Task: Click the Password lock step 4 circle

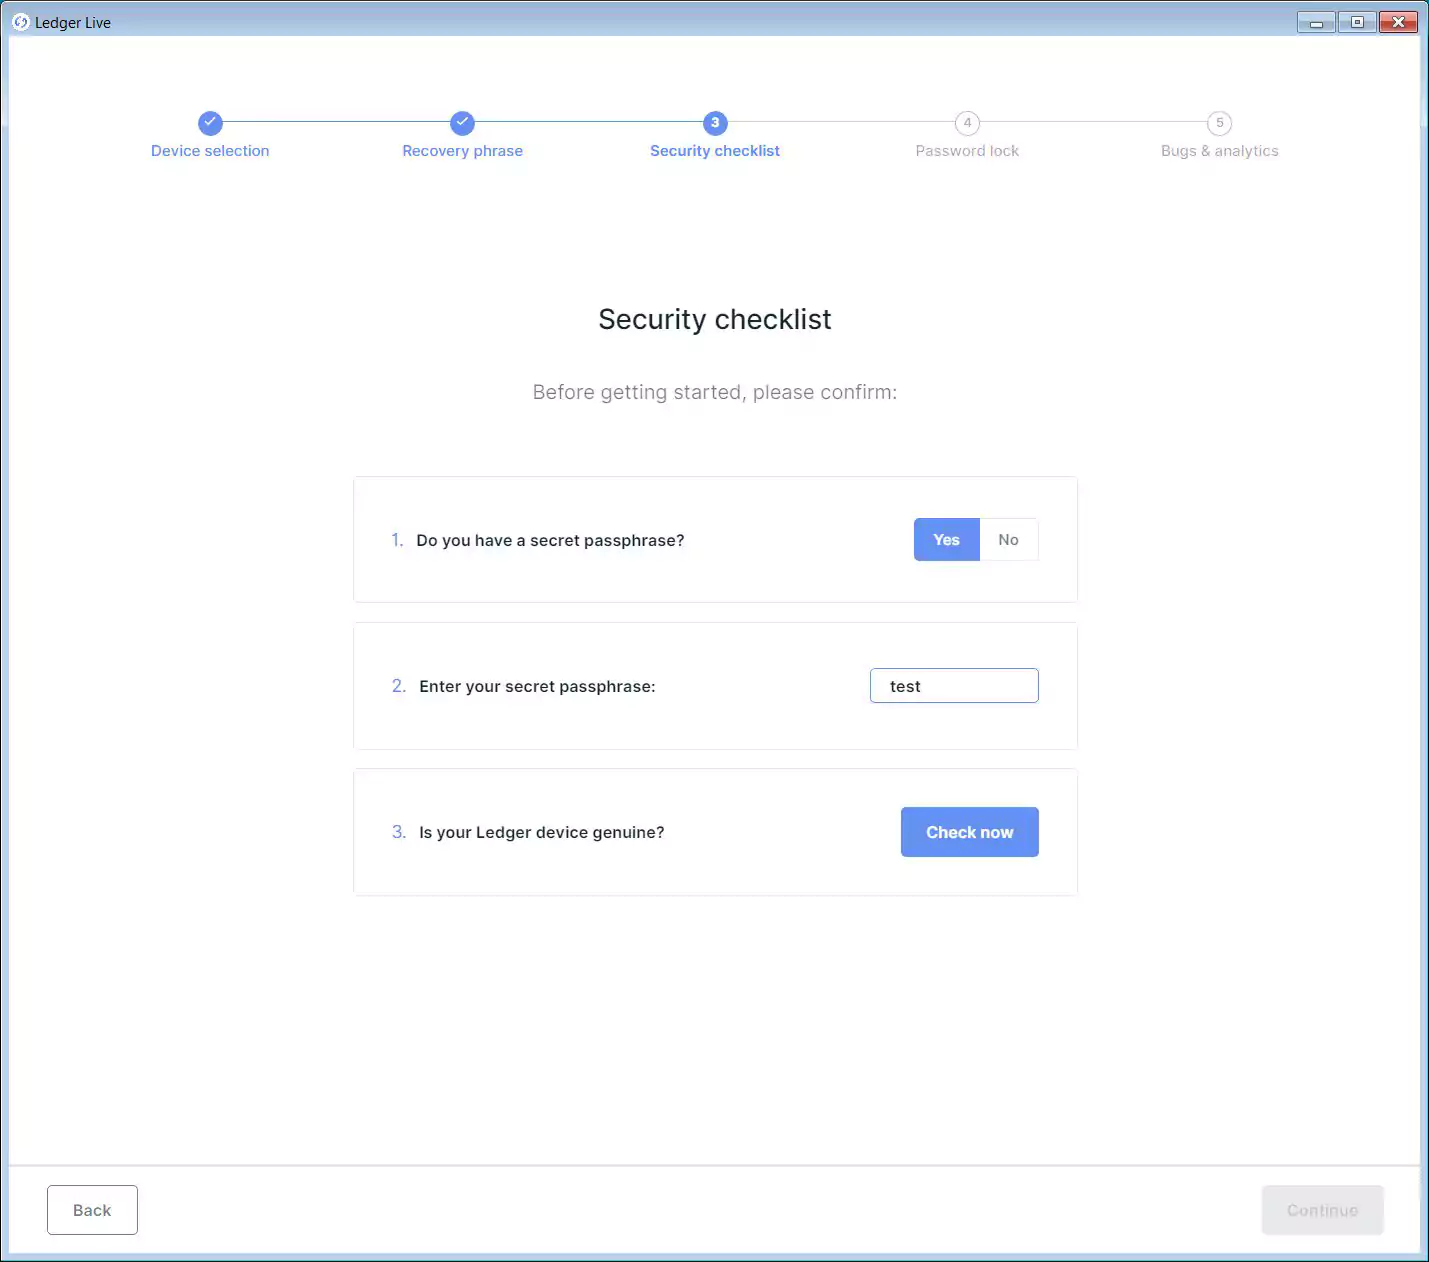Action: click(967, 123)
